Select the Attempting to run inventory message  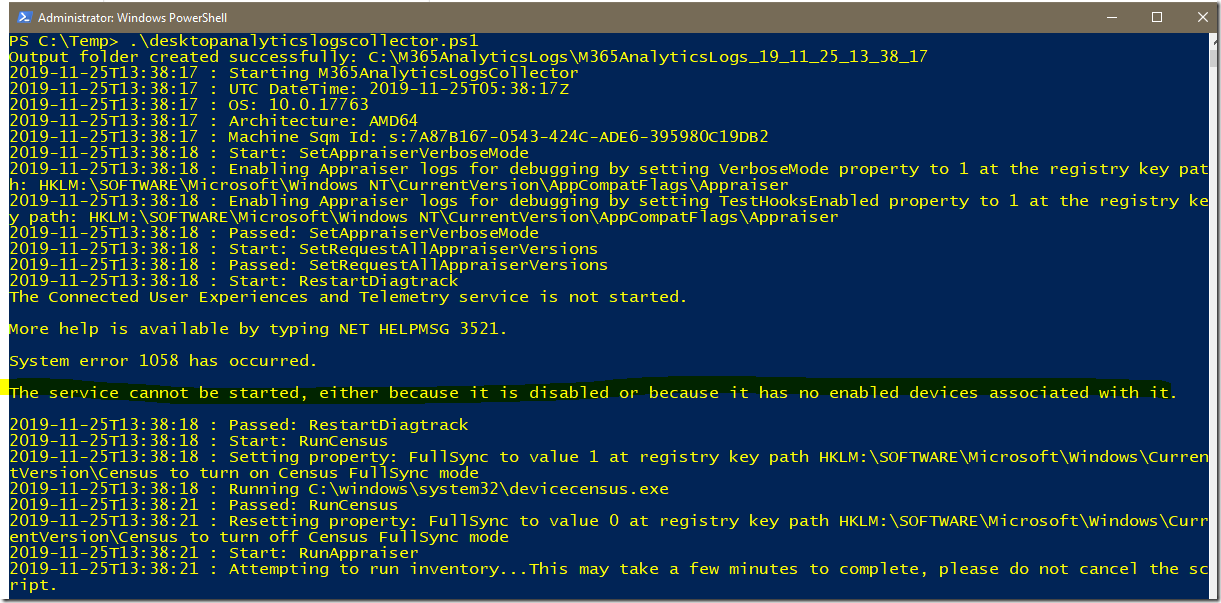click(500, 568)
